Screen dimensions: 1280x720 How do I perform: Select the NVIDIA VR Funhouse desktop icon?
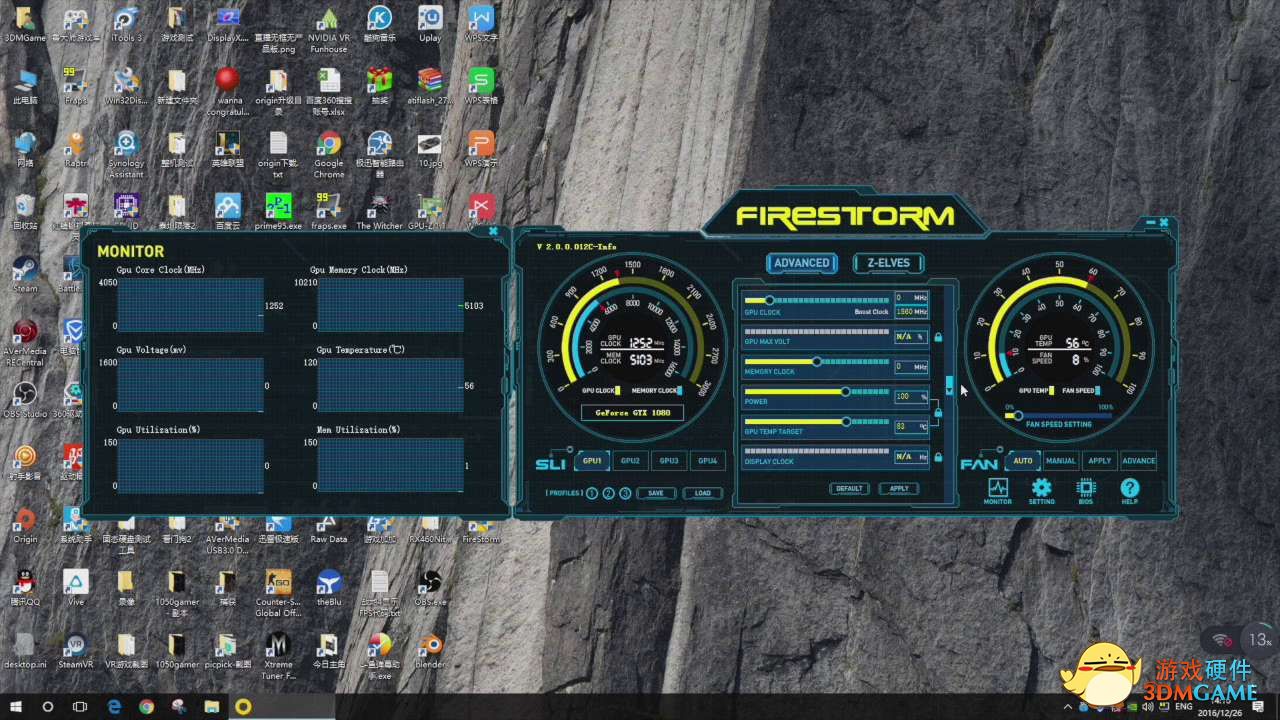[329, 31]
